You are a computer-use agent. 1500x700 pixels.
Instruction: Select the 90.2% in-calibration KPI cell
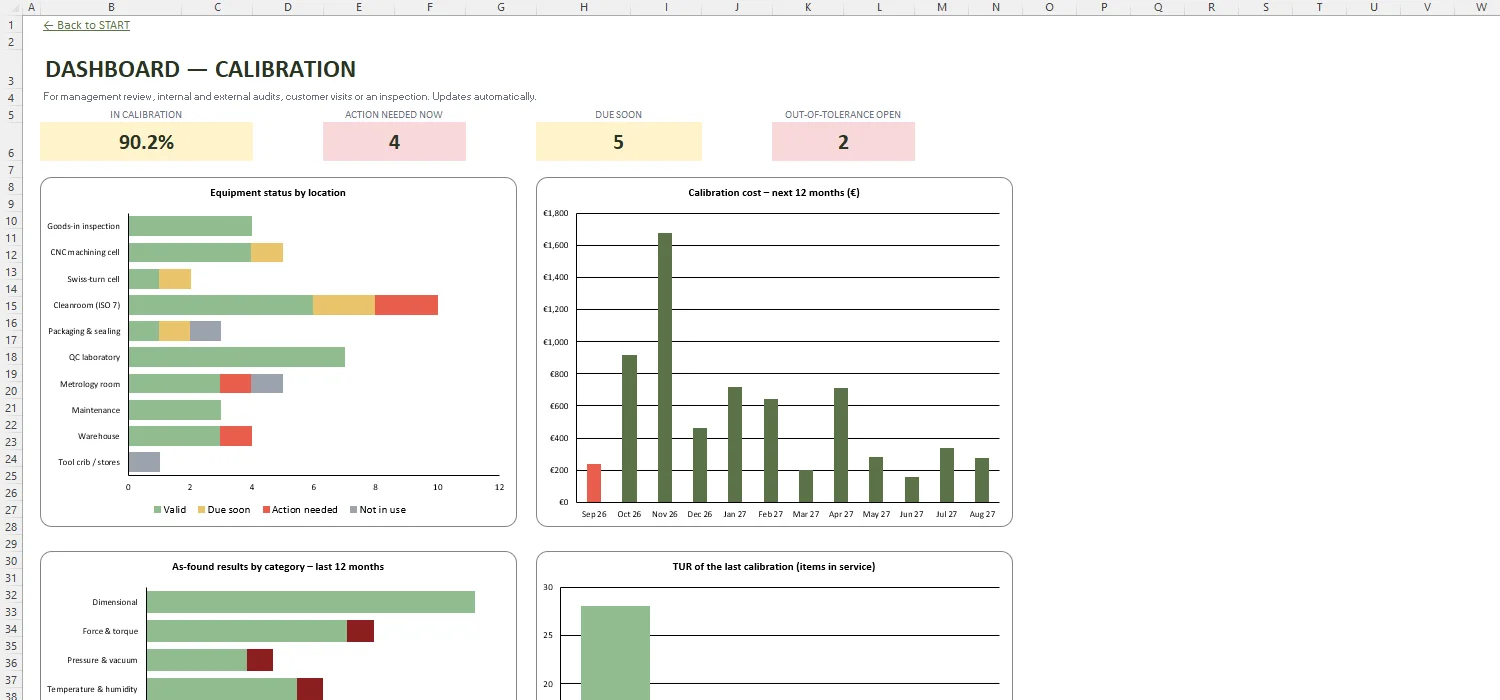[146, 142]
